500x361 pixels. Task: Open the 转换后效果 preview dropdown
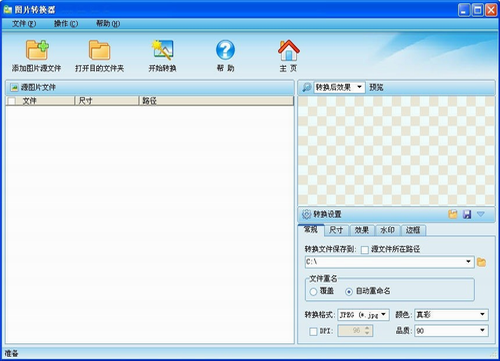pyautogui.click(x=339, y=87)
